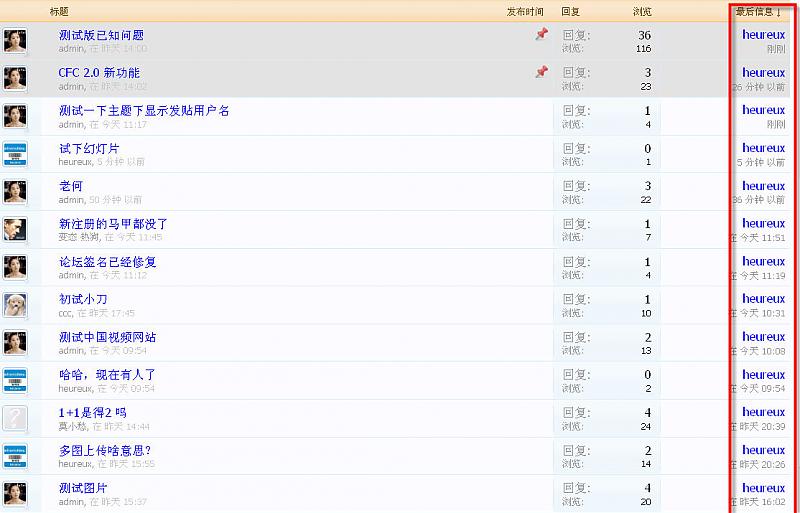Click the pin icon on CFC 2.0 新功能 row
This screenshot has height=513, width=800.
[x=541, y=72]
